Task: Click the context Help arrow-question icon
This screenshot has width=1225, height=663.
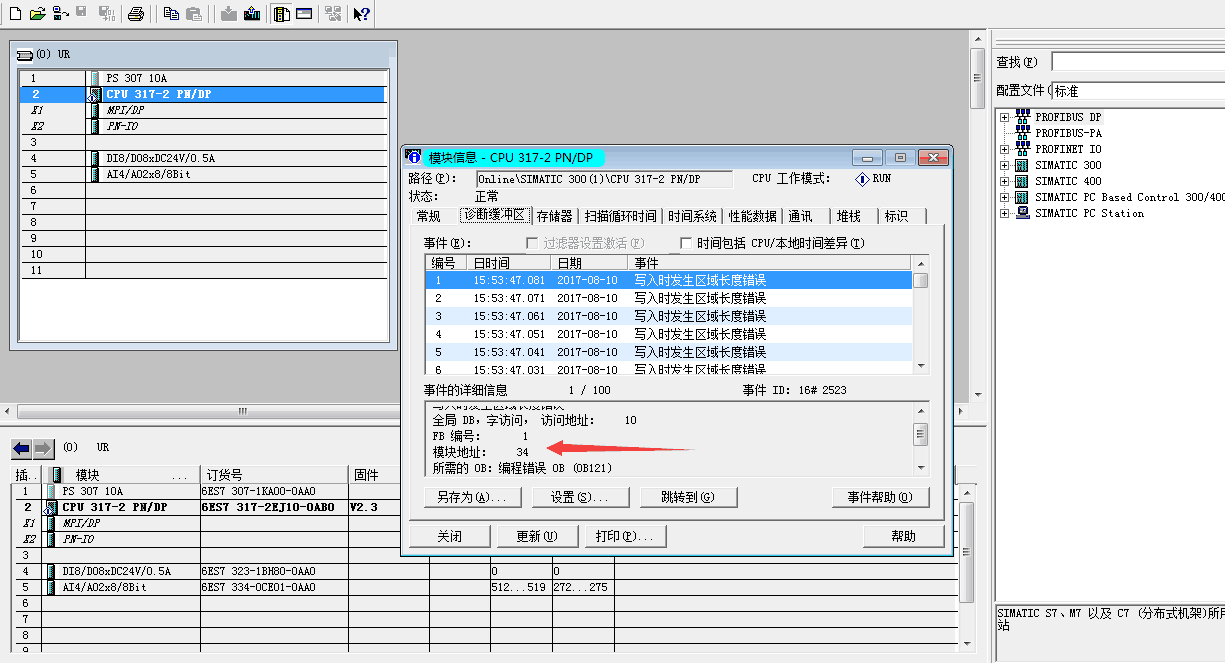Action: point(362,13)
